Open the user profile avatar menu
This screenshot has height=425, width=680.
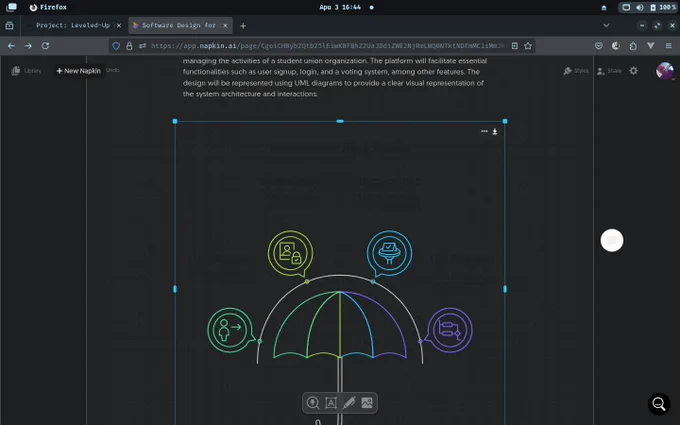coord(664,71)
